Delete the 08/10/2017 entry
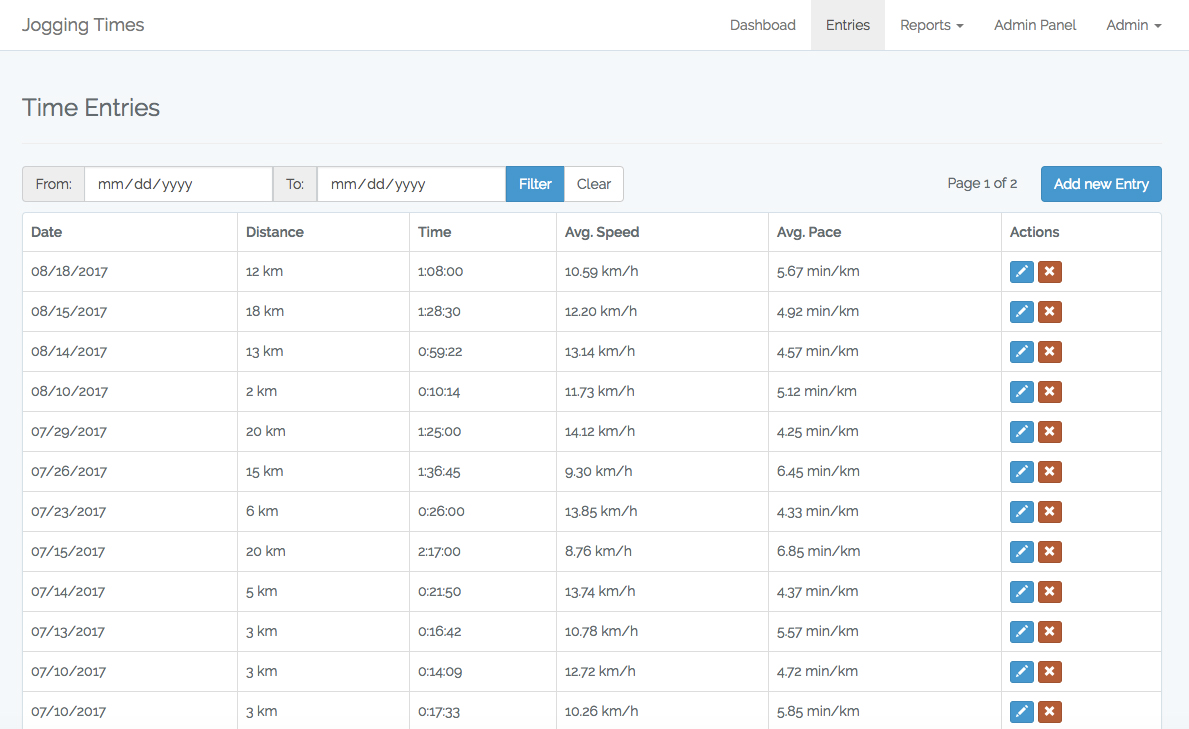Screen dimensions: 1189x729 pos(1049,391)
